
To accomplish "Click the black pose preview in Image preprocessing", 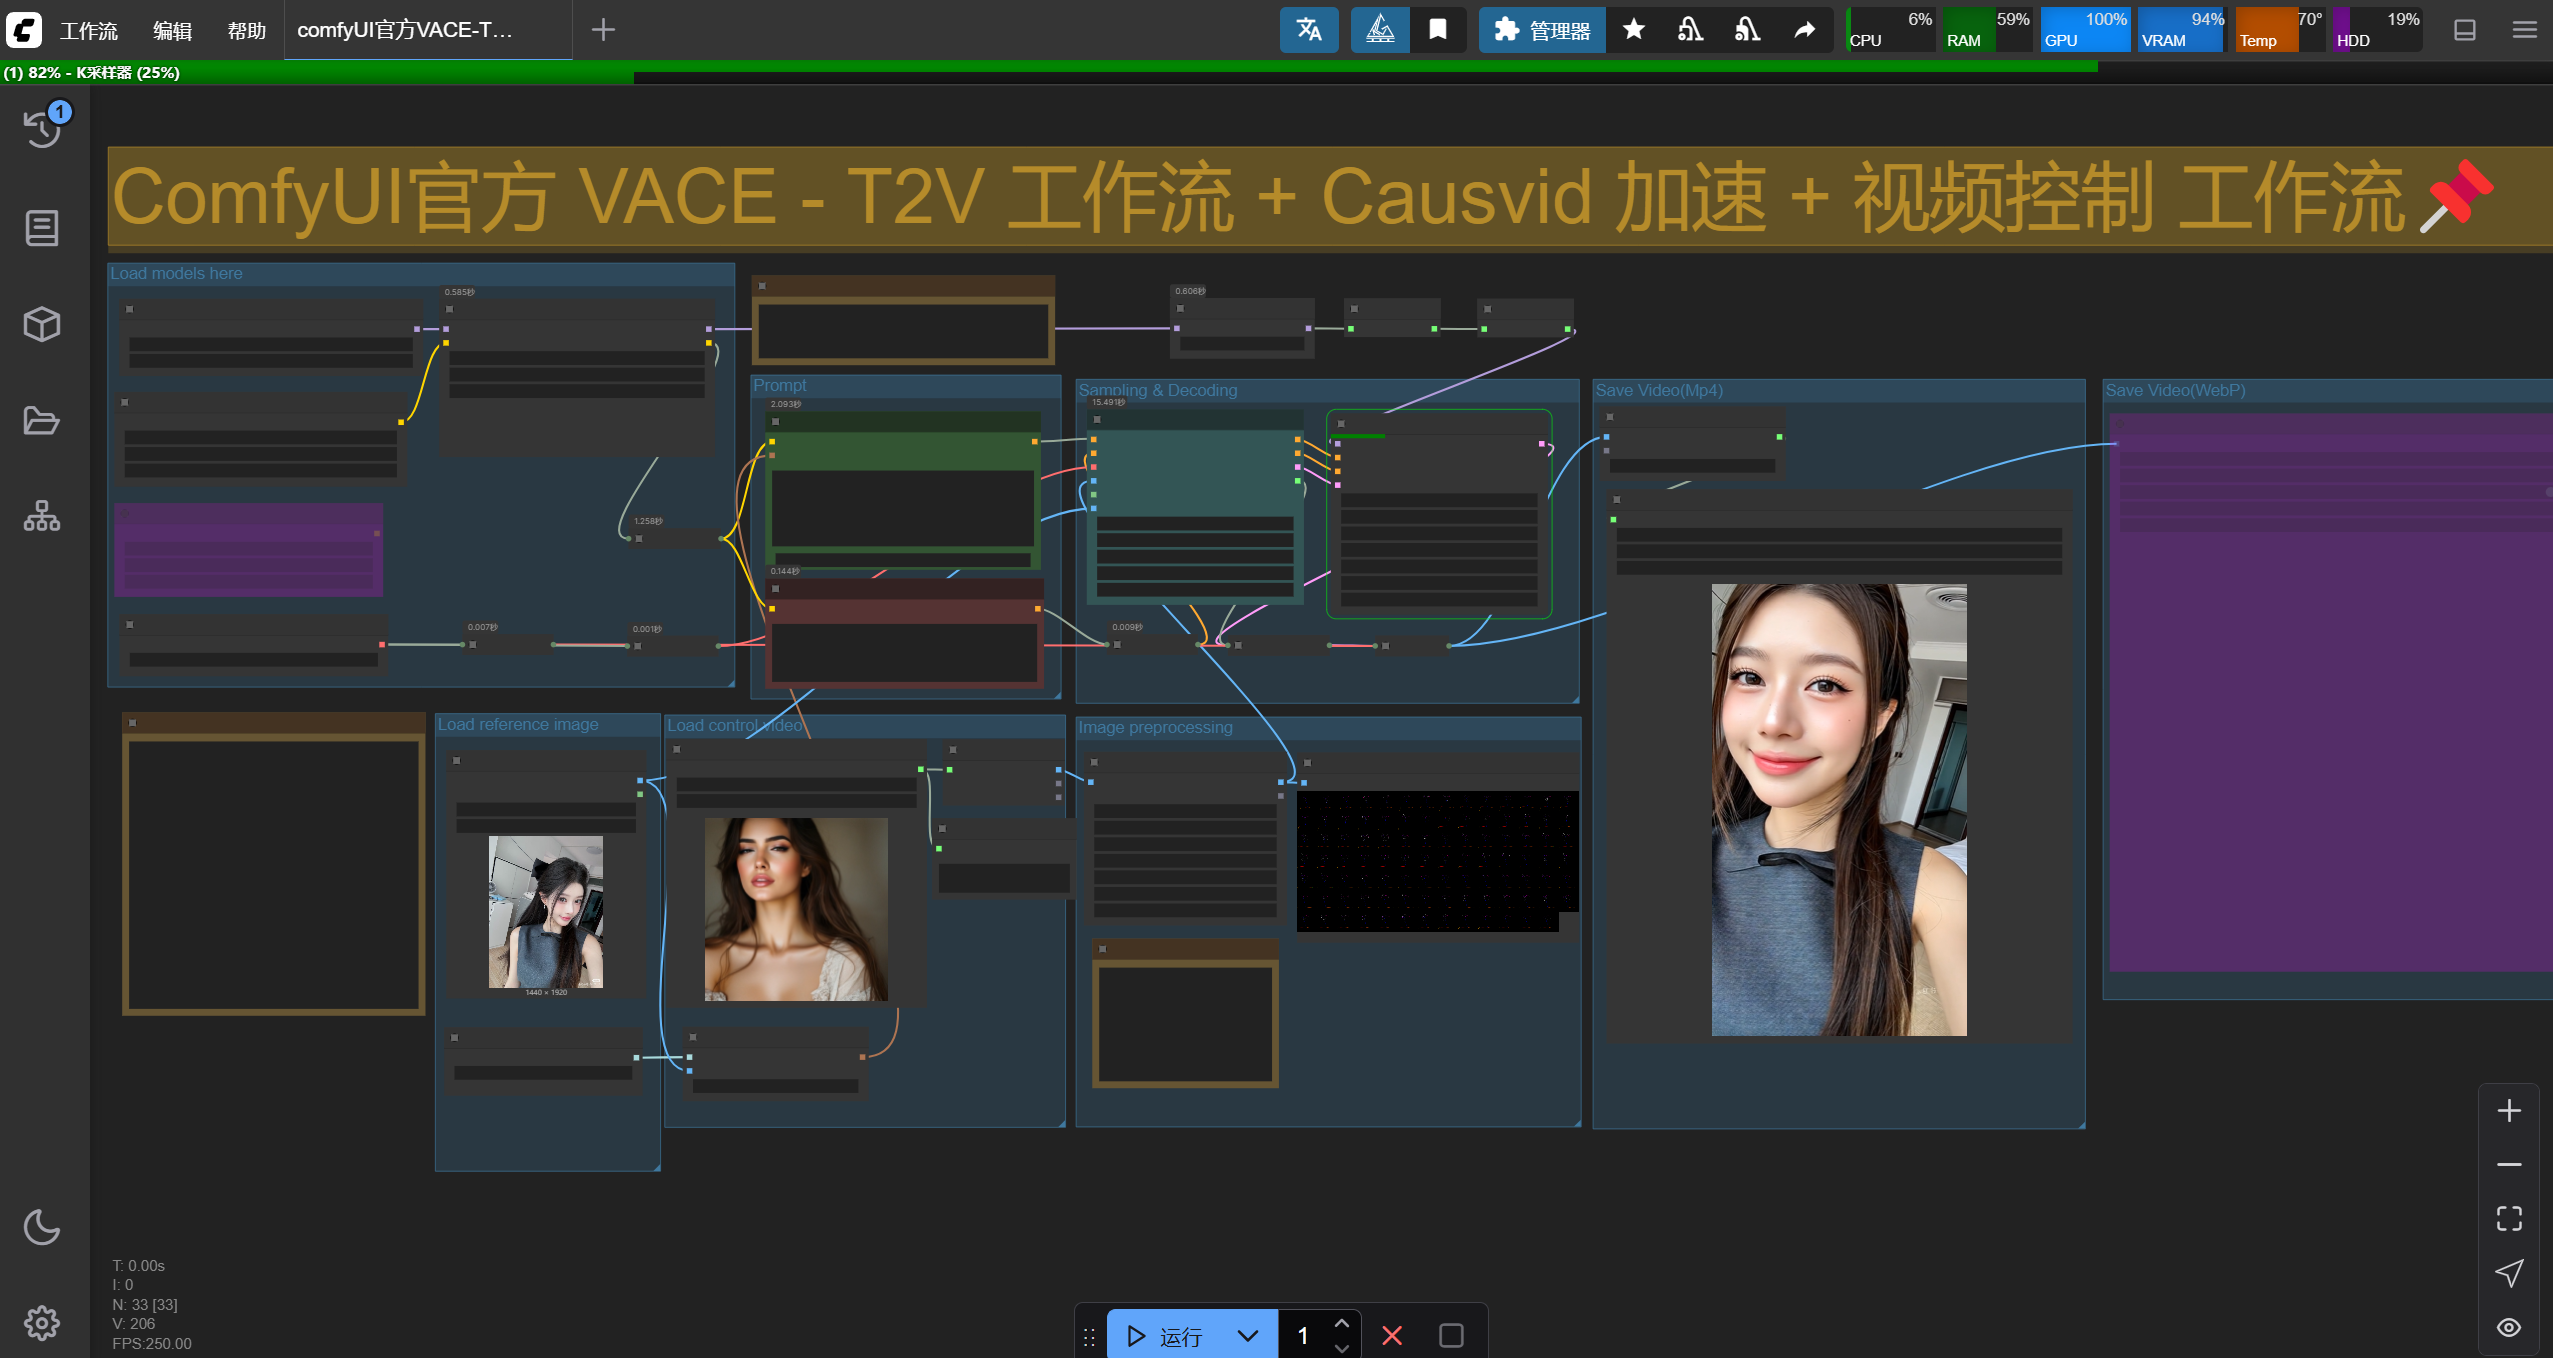I will coord(1437,861).
